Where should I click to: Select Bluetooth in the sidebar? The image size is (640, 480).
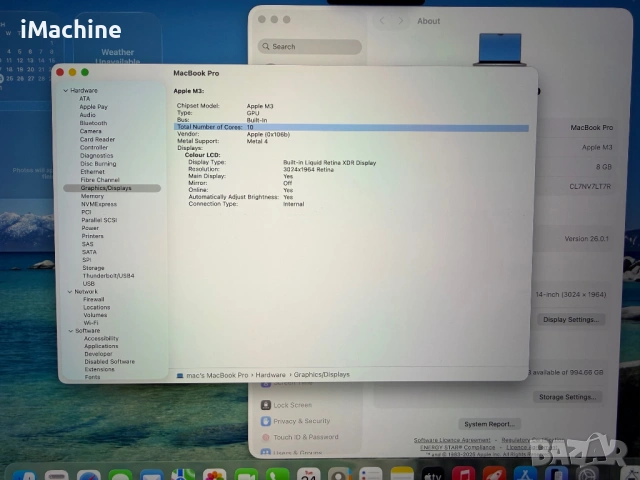93,123
